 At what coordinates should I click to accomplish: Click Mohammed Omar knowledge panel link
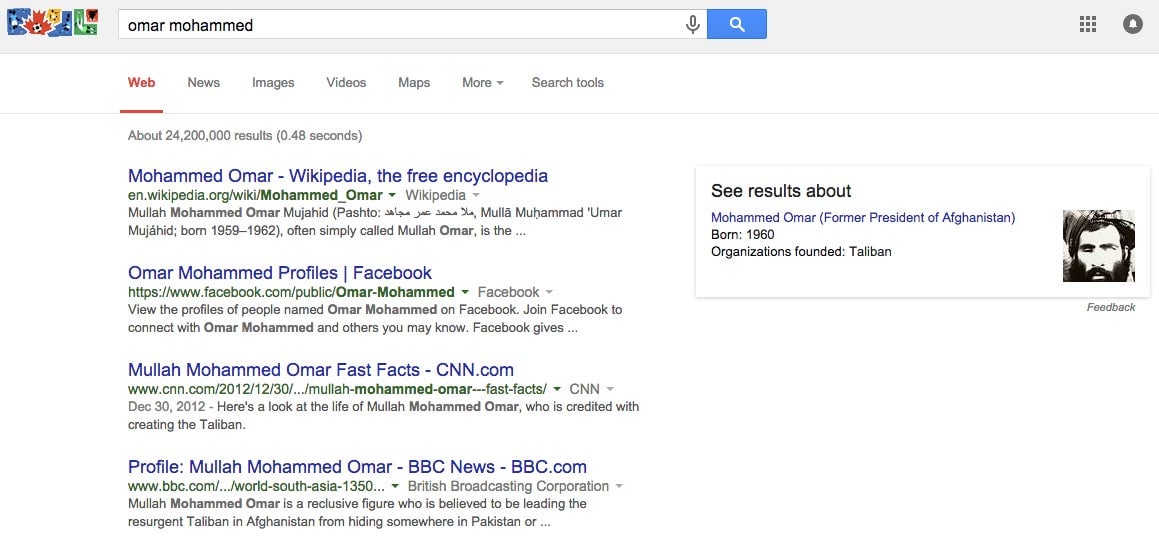coord(863,217)
